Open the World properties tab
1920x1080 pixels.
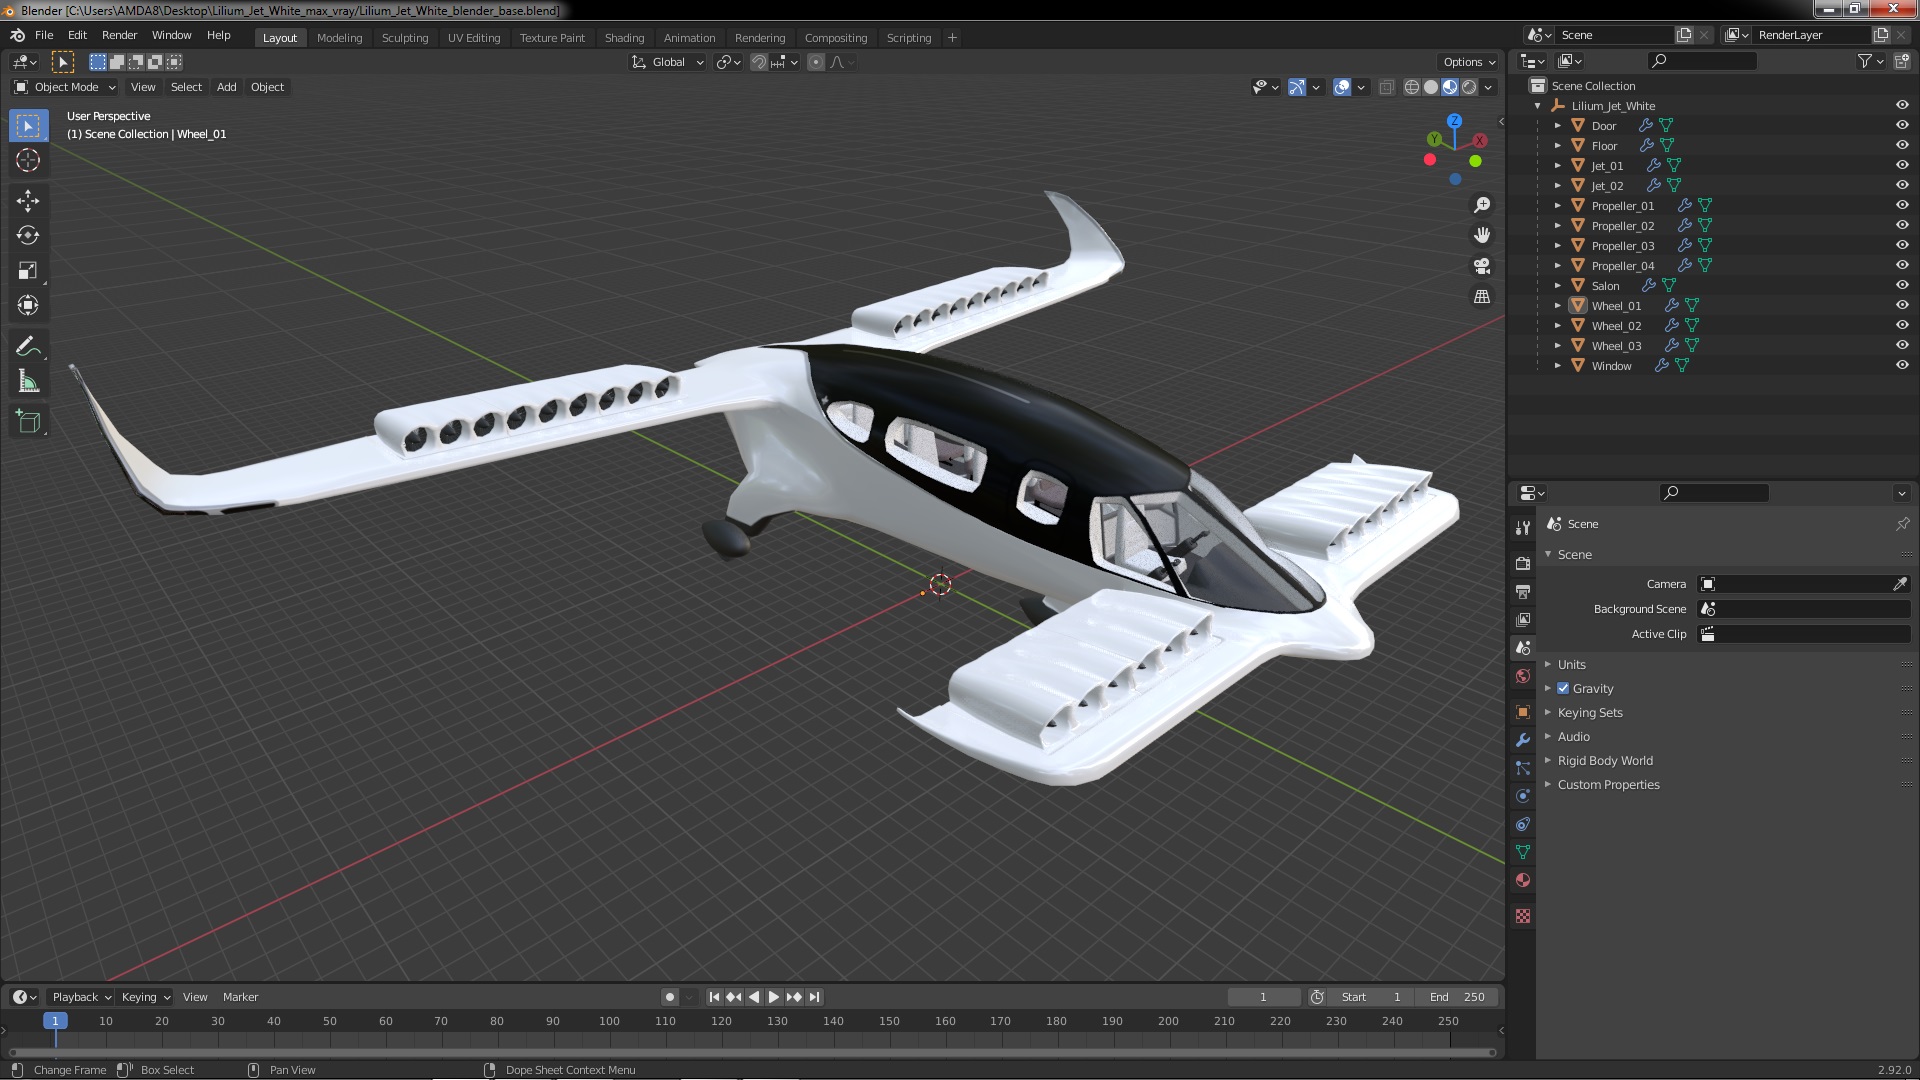[1523, 676]
